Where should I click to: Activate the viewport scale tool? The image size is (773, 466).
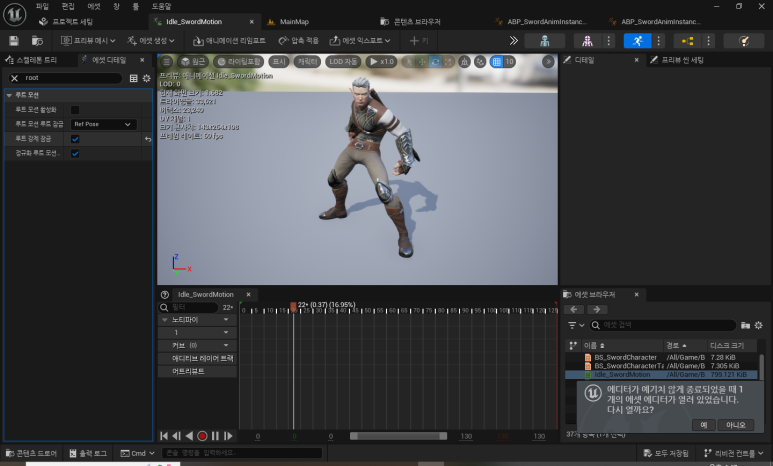(448, 62)
